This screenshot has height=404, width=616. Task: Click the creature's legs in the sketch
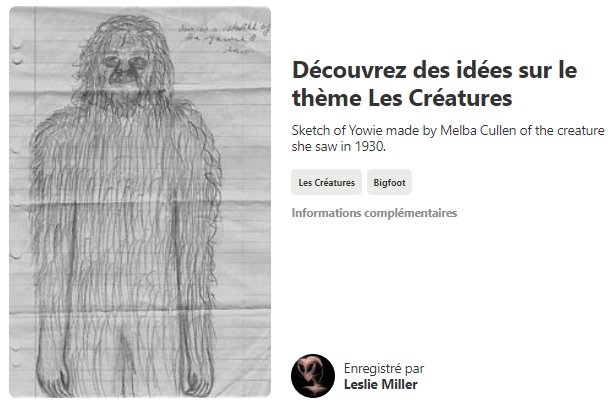pos(126,346)
